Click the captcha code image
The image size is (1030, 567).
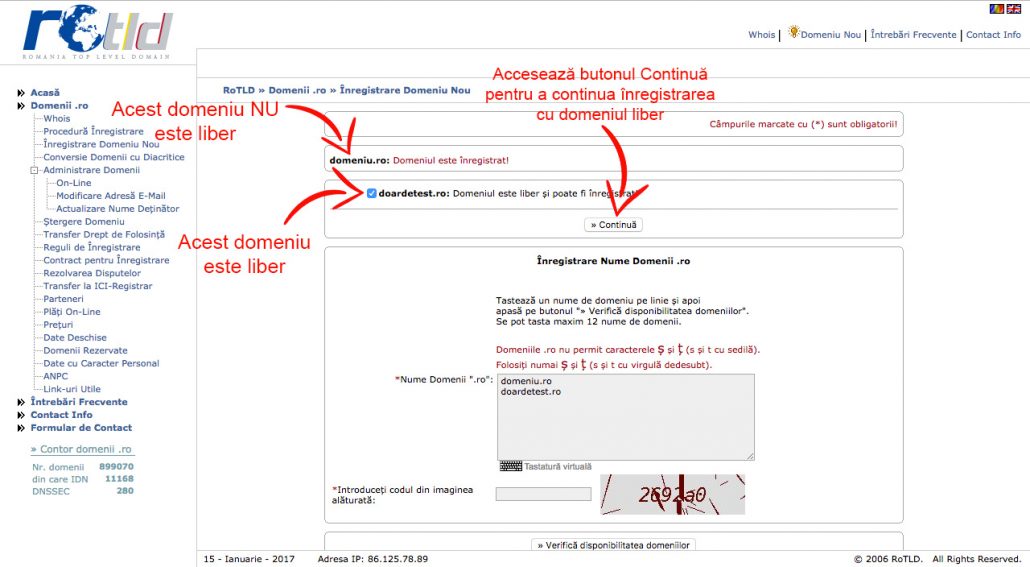(x=672, y=494)
